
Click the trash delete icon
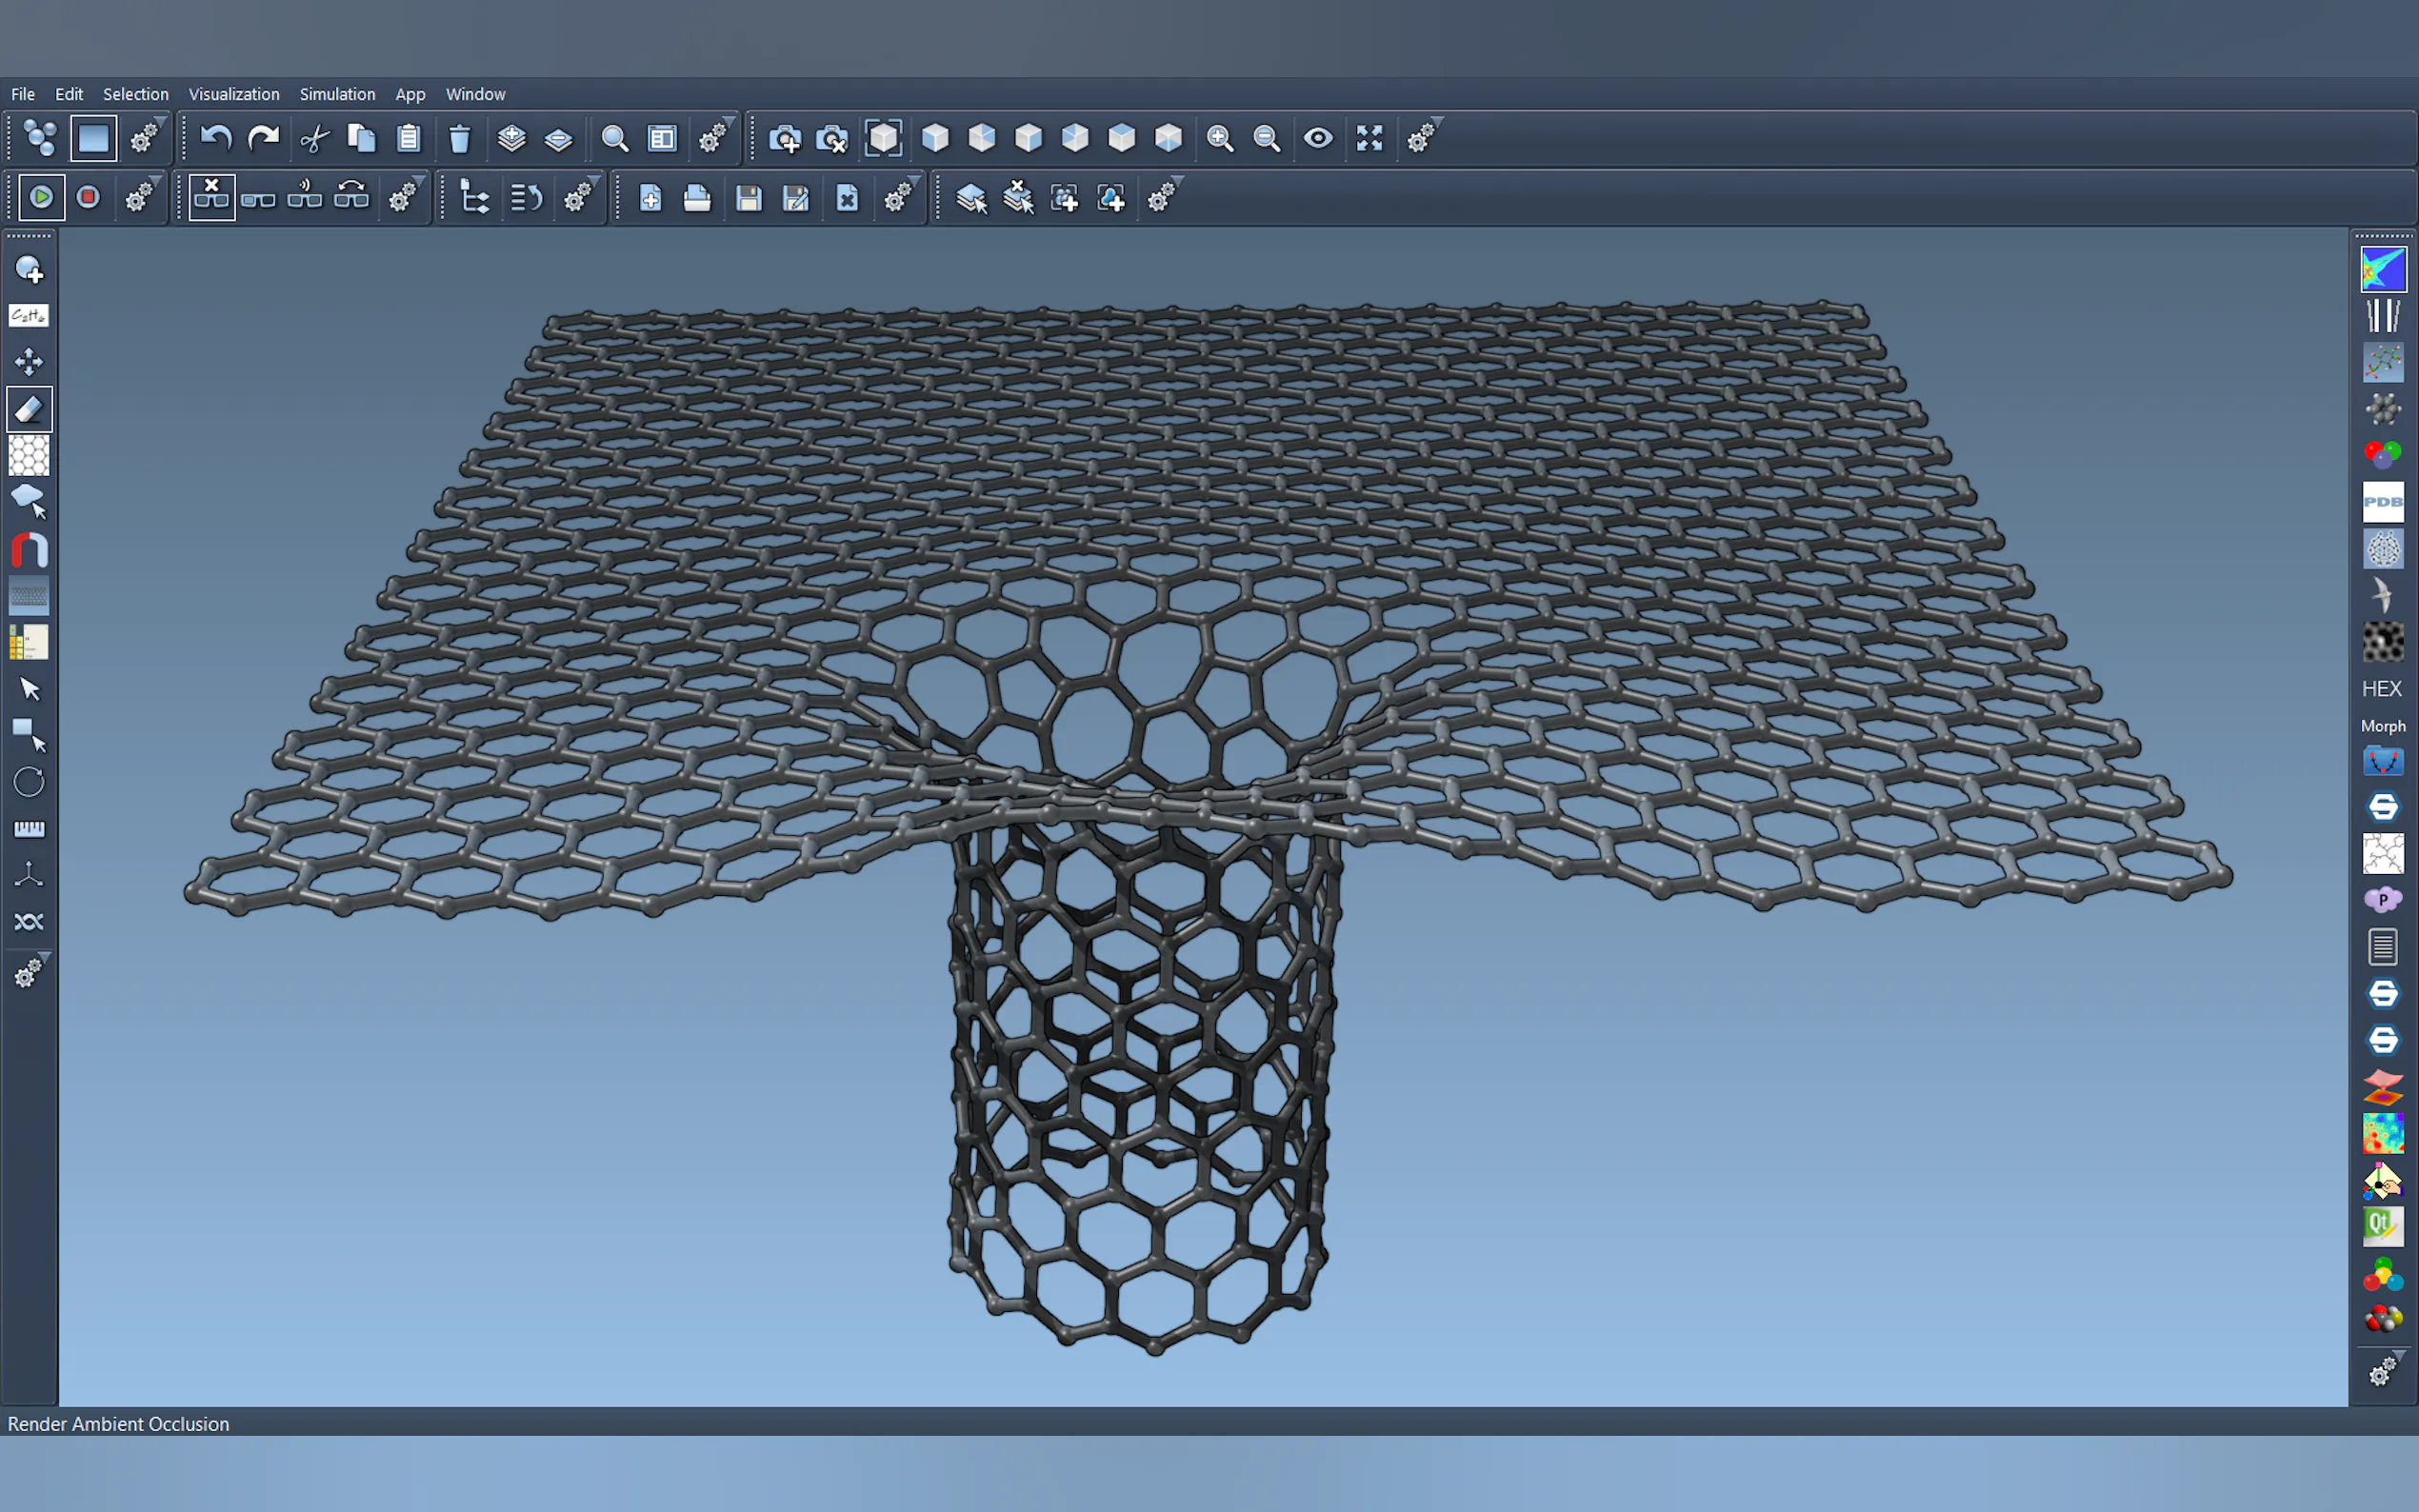point(459,138)
